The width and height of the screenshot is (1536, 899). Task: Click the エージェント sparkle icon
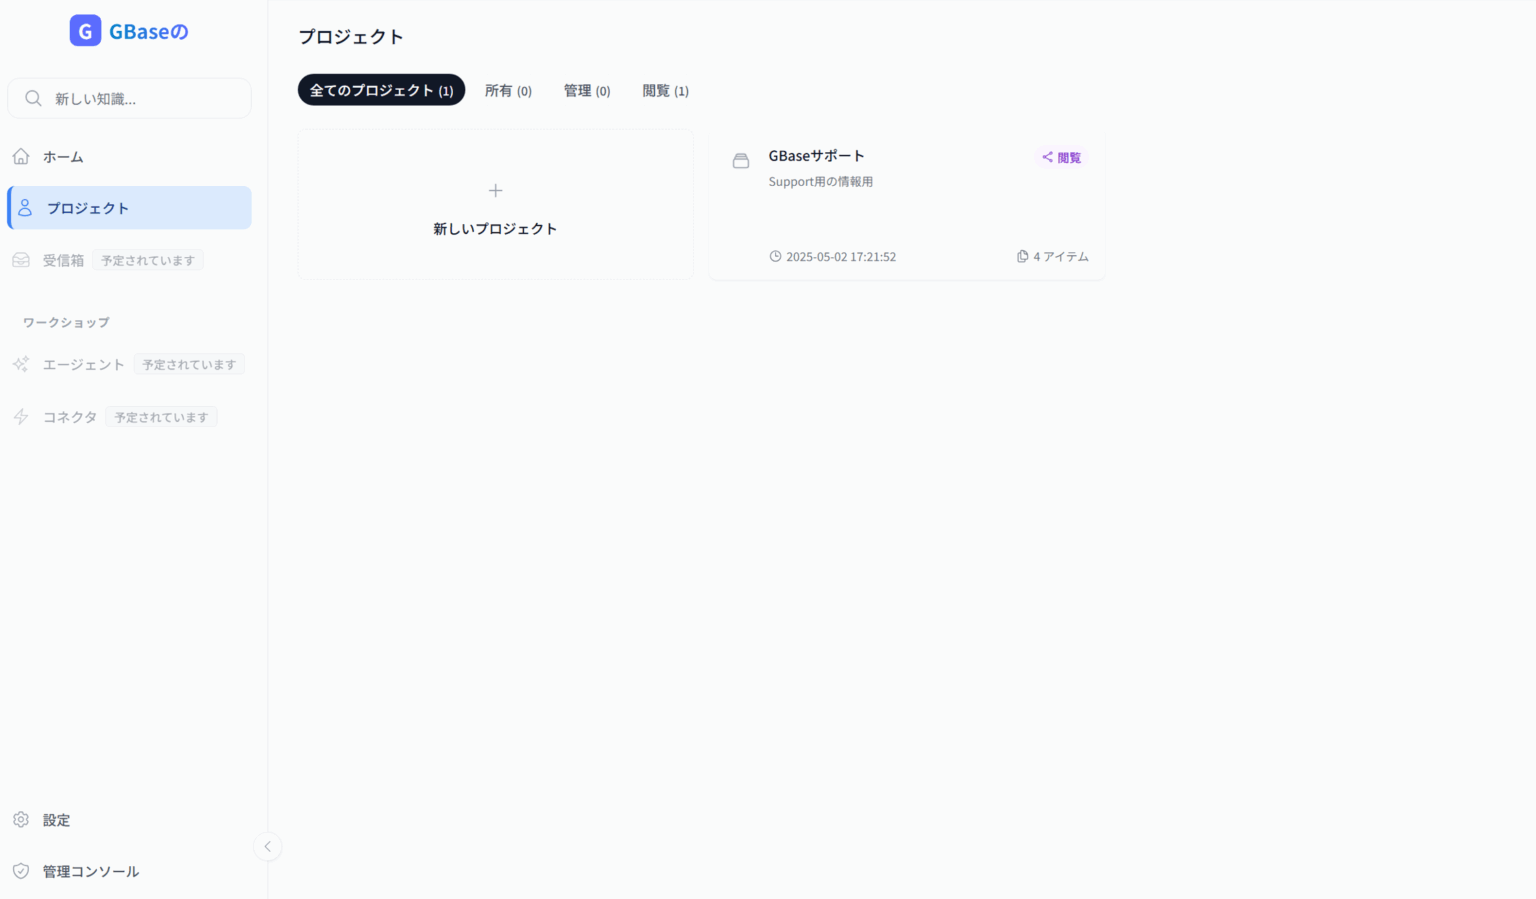pyautogui.click(x=21, y=364)
